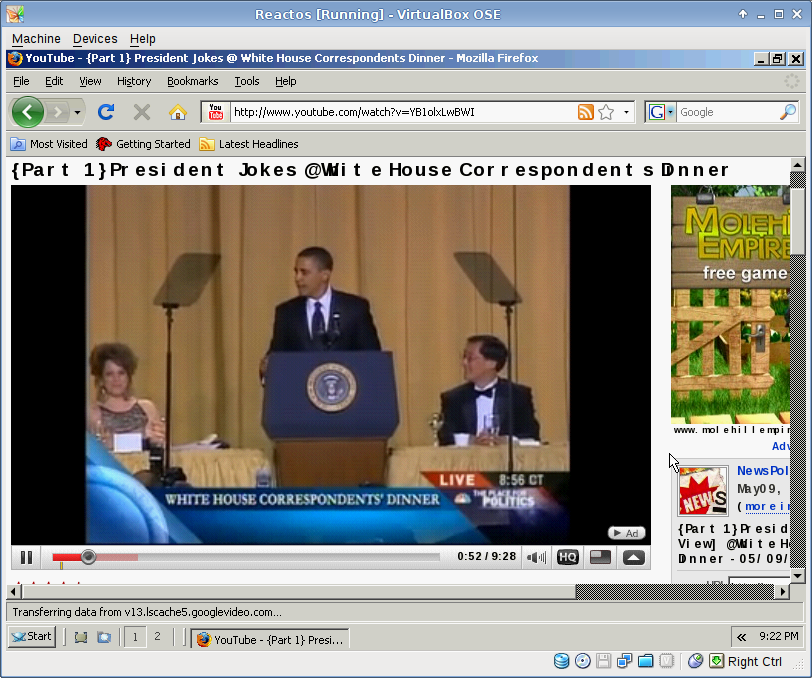Go back with the green Back arrow
812x678 pixels.
coord(27,112)
